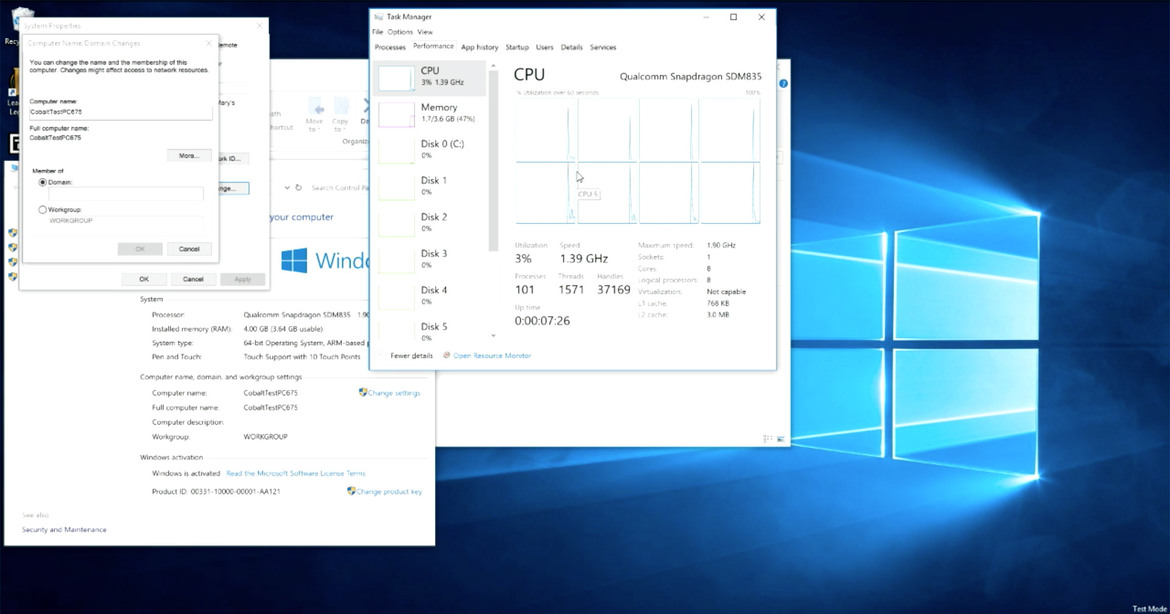Click the Resource Monitor gauge icon

tap(447, 355)
